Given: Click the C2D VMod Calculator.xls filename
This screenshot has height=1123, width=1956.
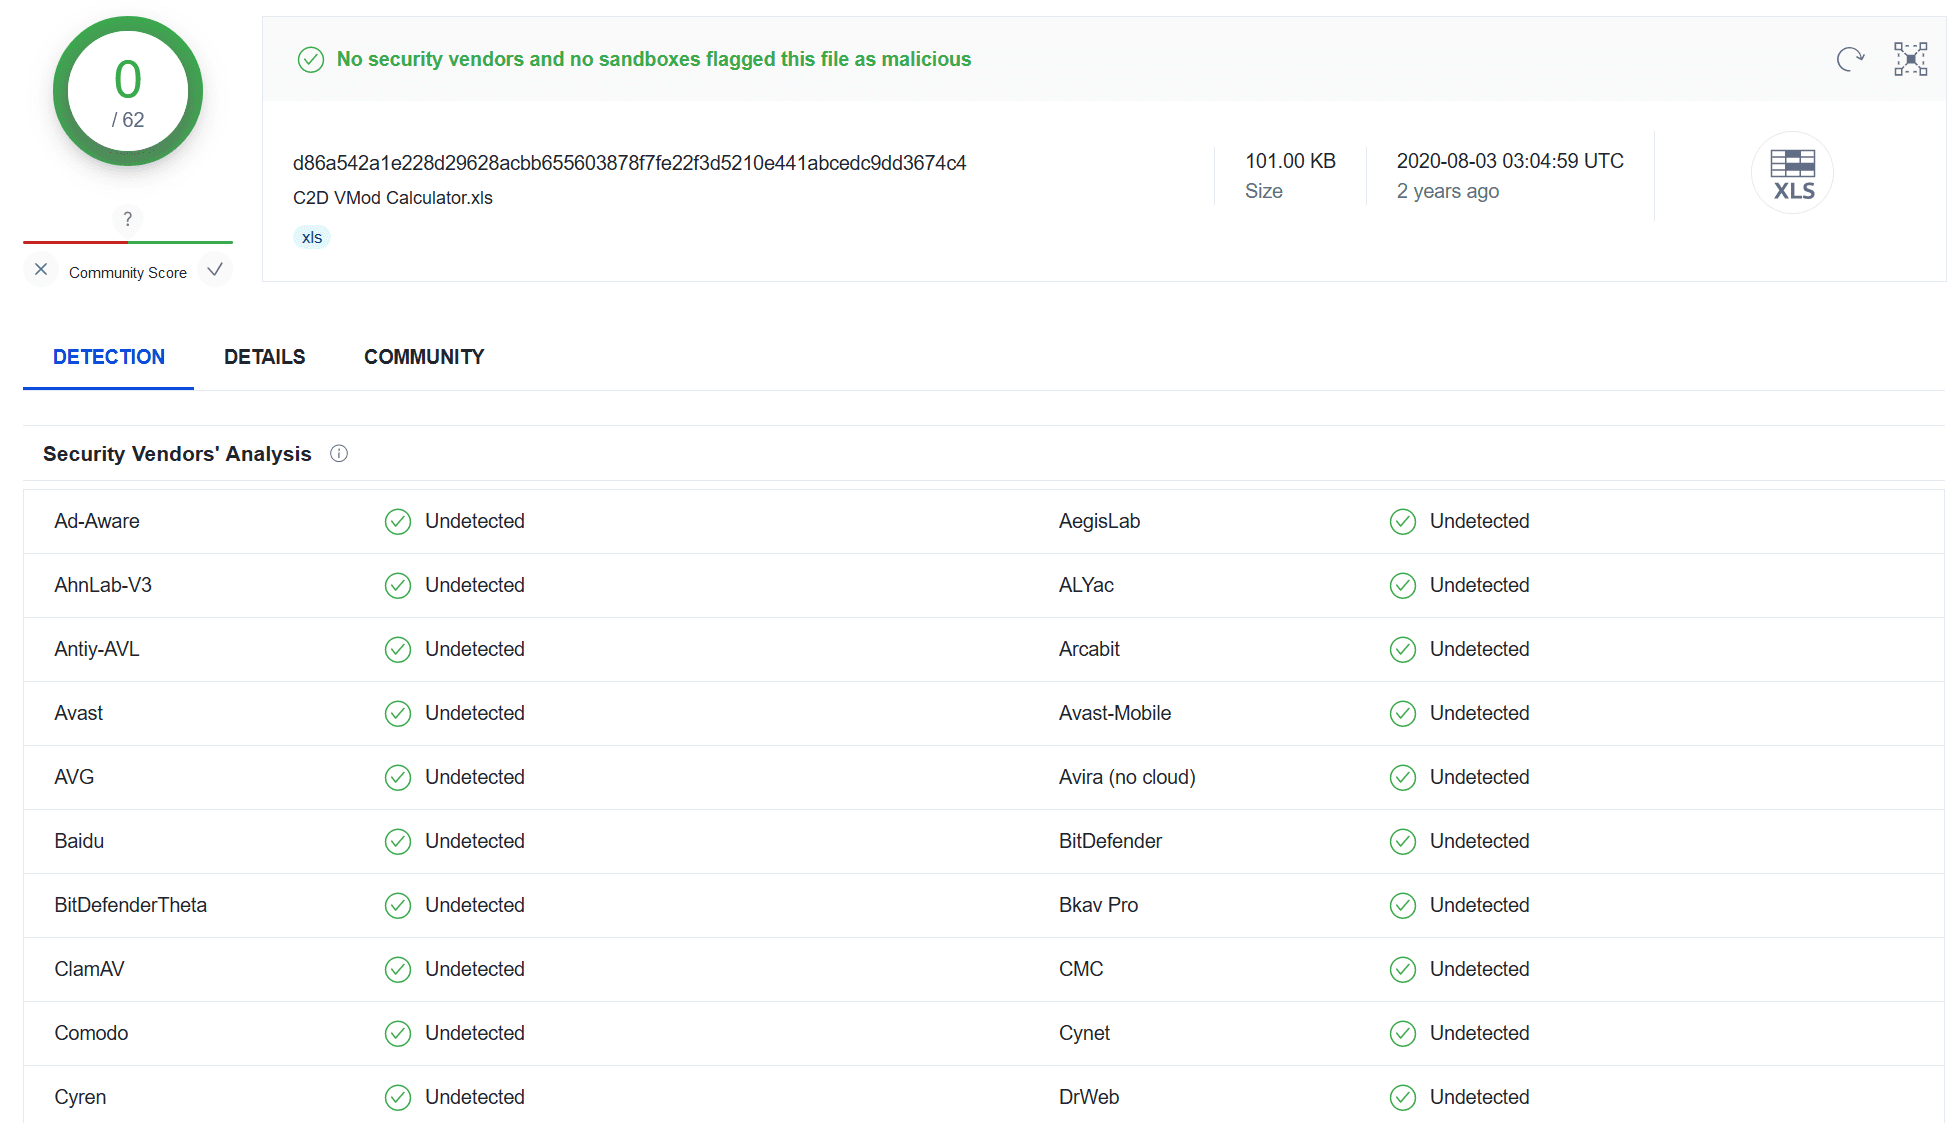Looking at the screenshot, I should pos(392,198).
